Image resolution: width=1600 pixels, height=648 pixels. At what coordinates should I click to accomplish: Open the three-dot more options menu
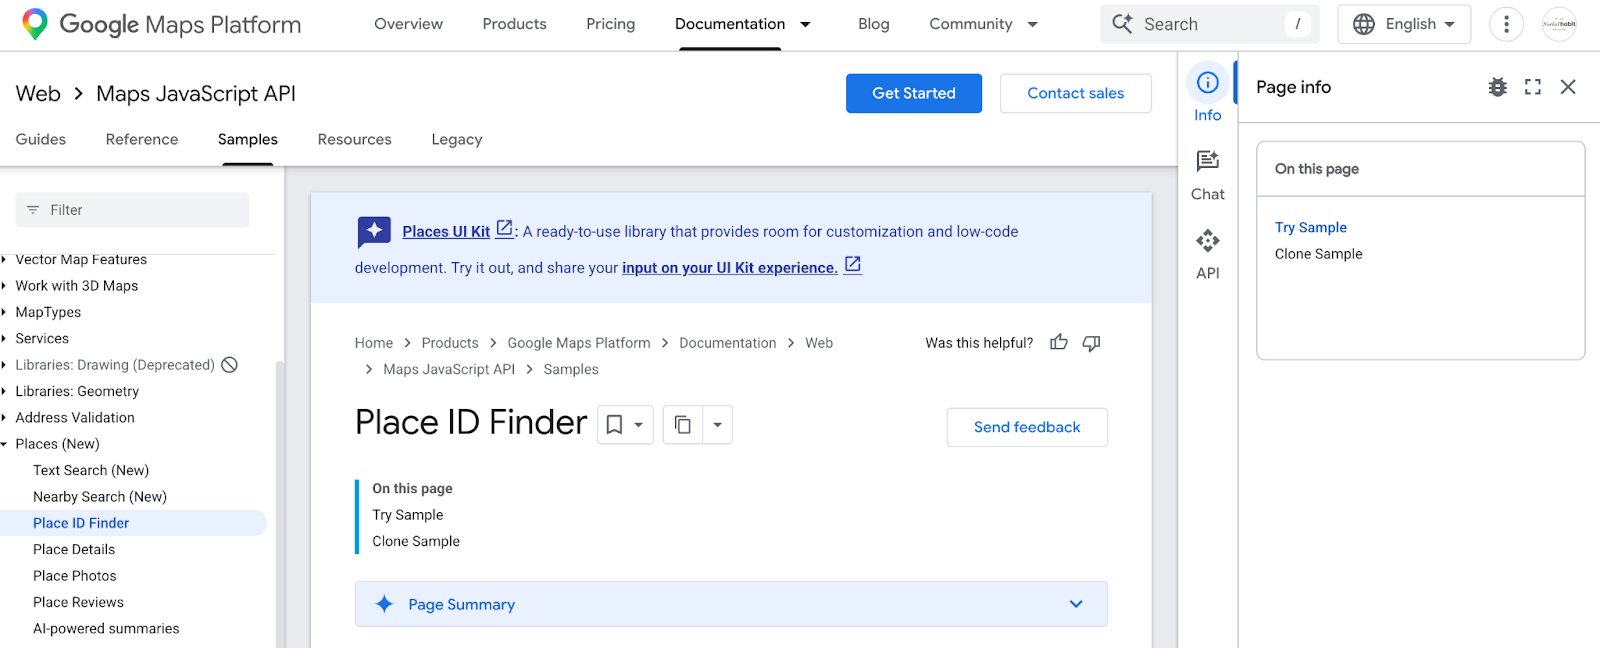pos(1506,24)
